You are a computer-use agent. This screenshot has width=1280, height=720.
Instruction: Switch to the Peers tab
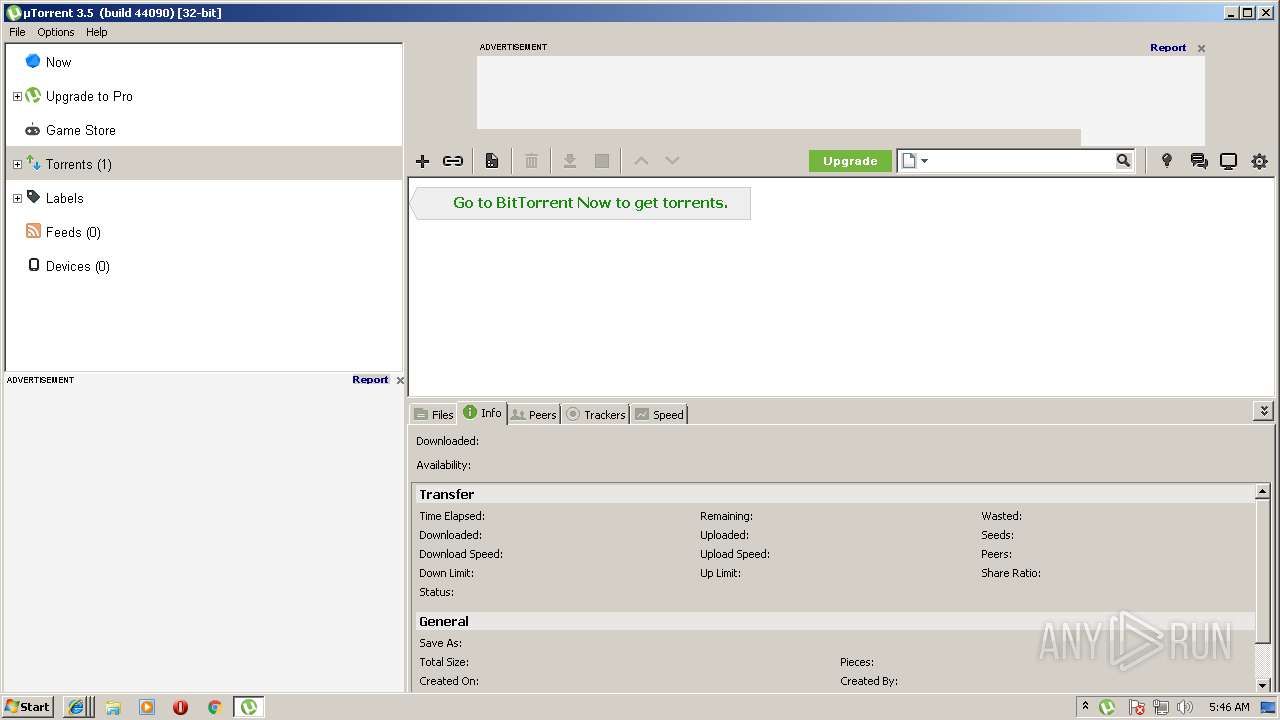tap(533, 414)
